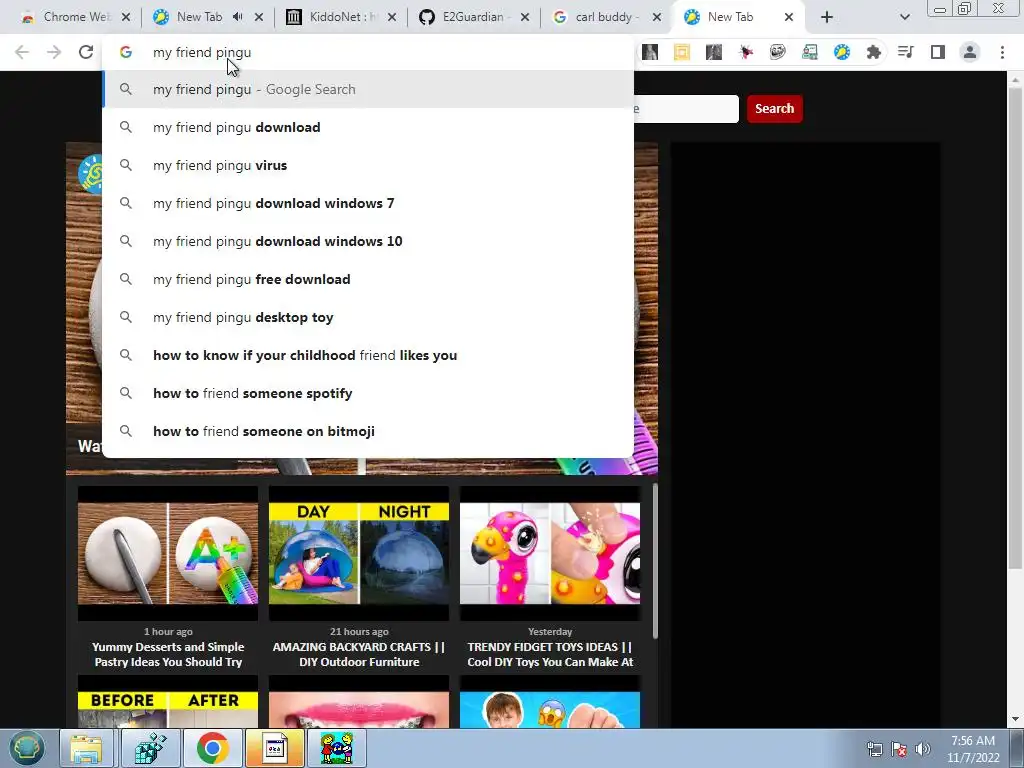Open a new browser tab

(827, 17)
